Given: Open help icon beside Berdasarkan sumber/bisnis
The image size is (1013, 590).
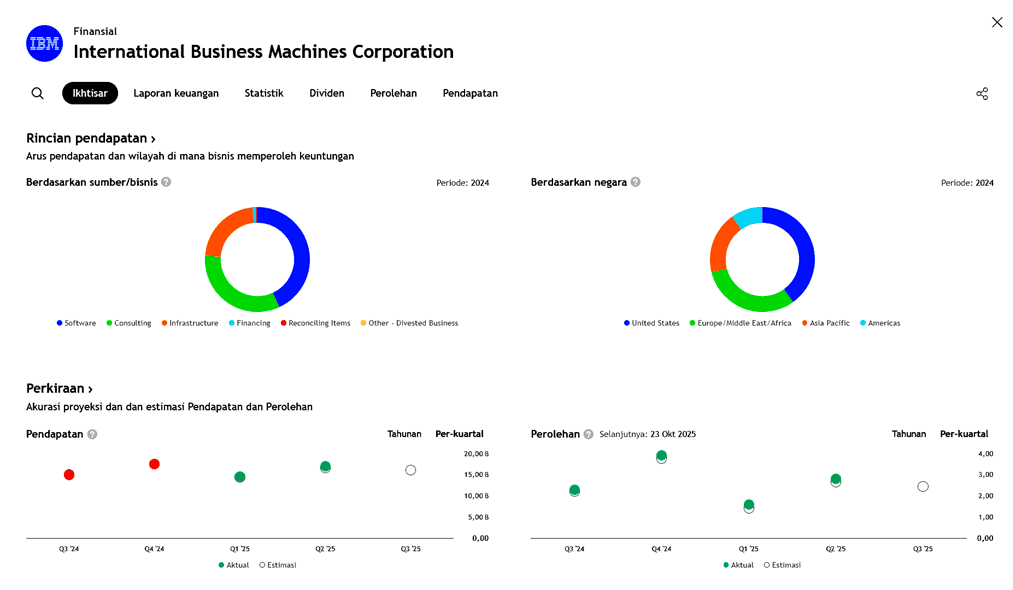Looking at the screenshot, I should tap(166, 182).
